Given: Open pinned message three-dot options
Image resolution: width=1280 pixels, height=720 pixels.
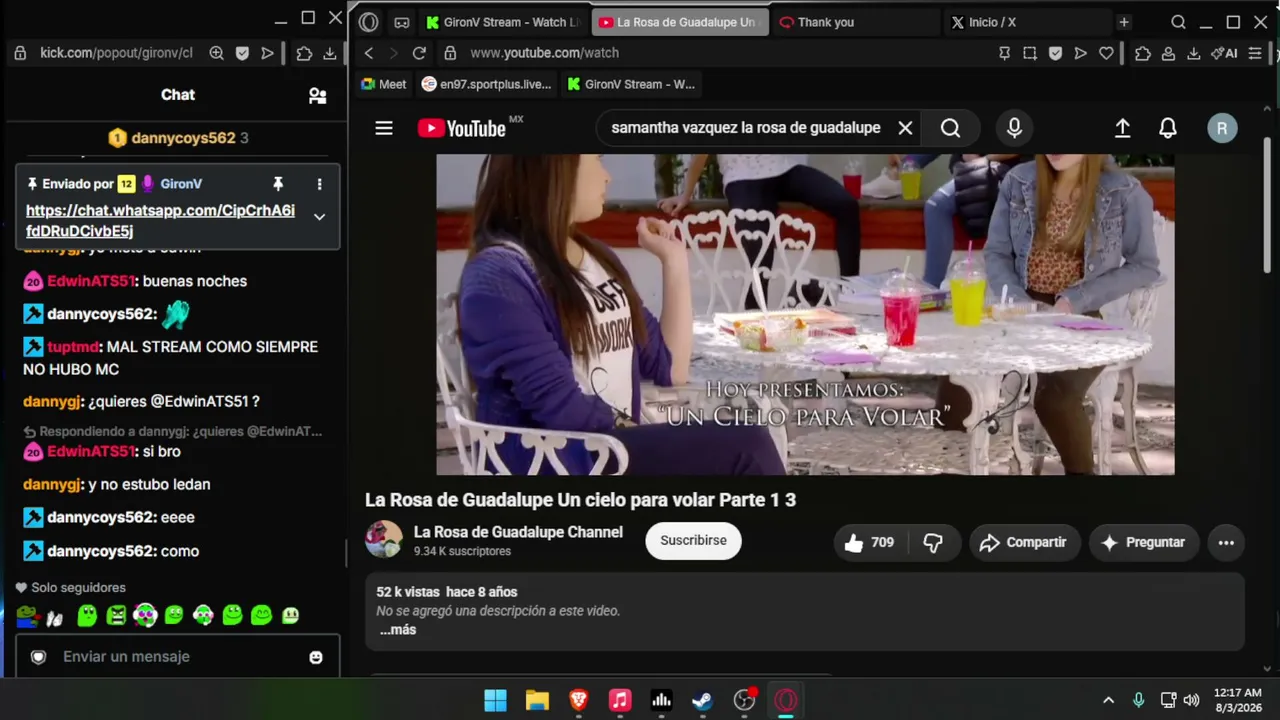Looking at the screenshot, I should click(x=319, y=184).
